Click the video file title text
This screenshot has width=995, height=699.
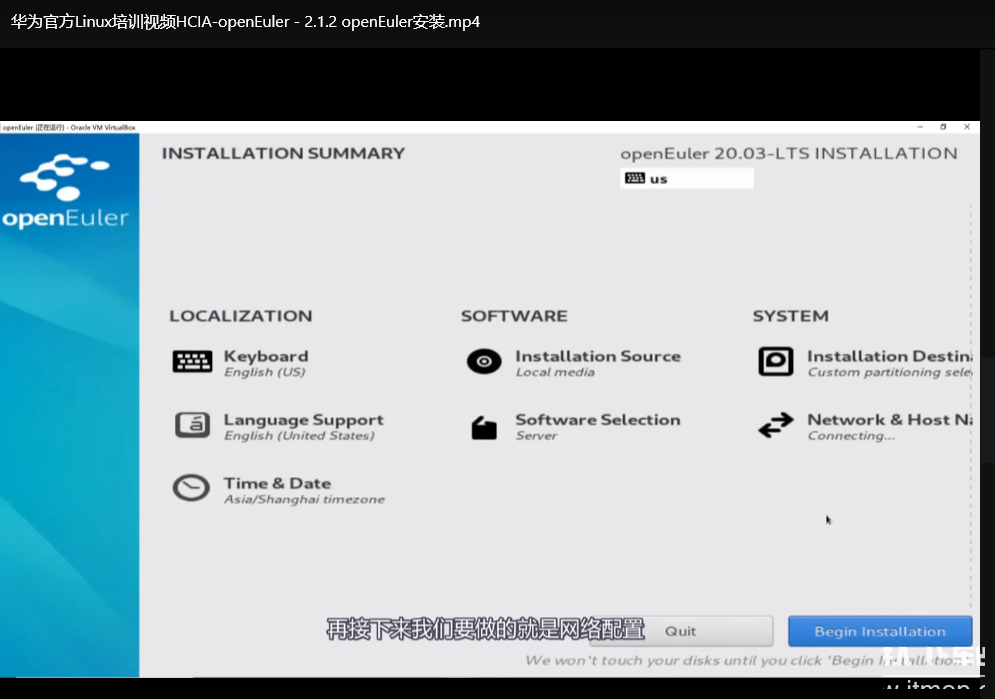pyautogui.click(x=245, y=21)
